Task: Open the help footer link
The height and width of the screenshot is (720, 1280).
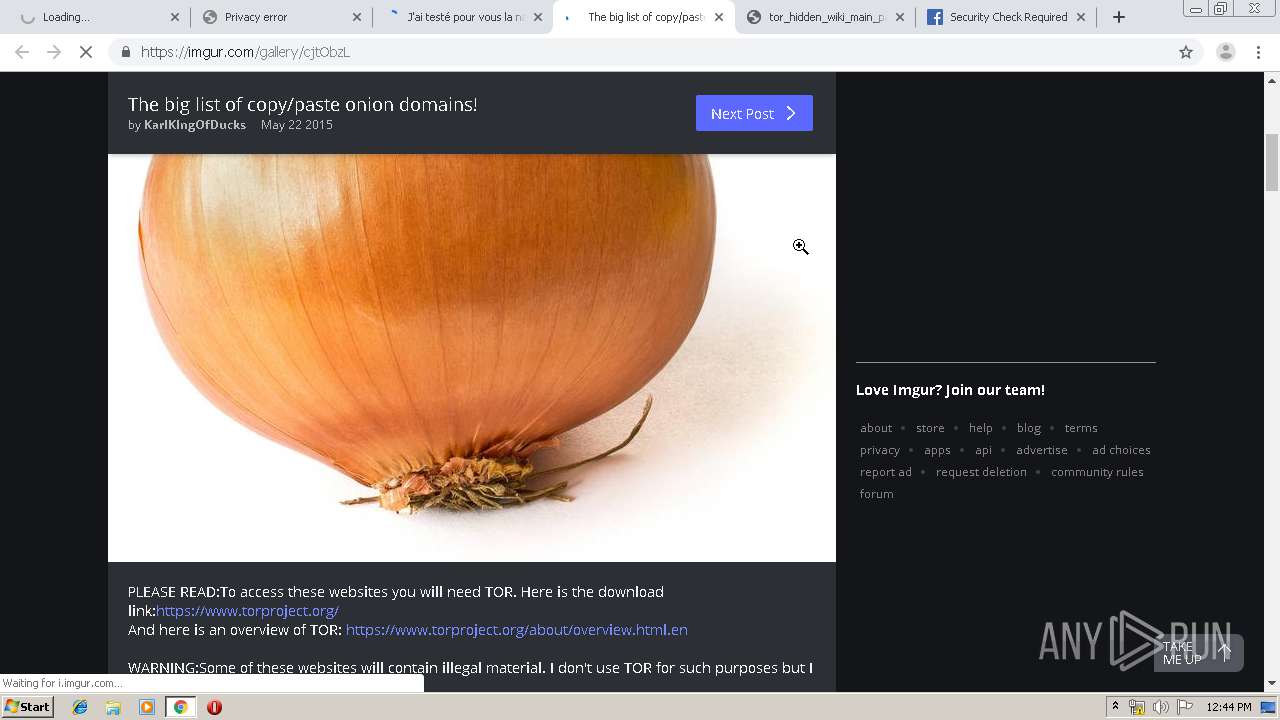Action: (981, 428)
